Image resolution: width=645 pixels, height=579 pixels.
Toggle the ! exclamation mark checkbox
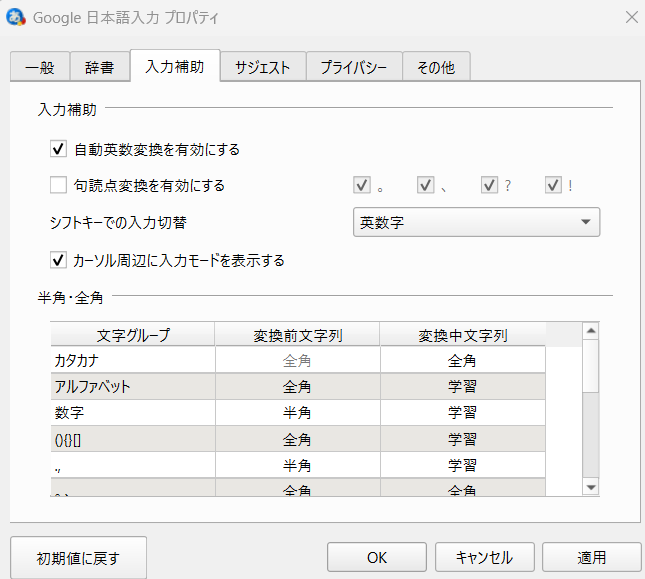coord(553,185)
